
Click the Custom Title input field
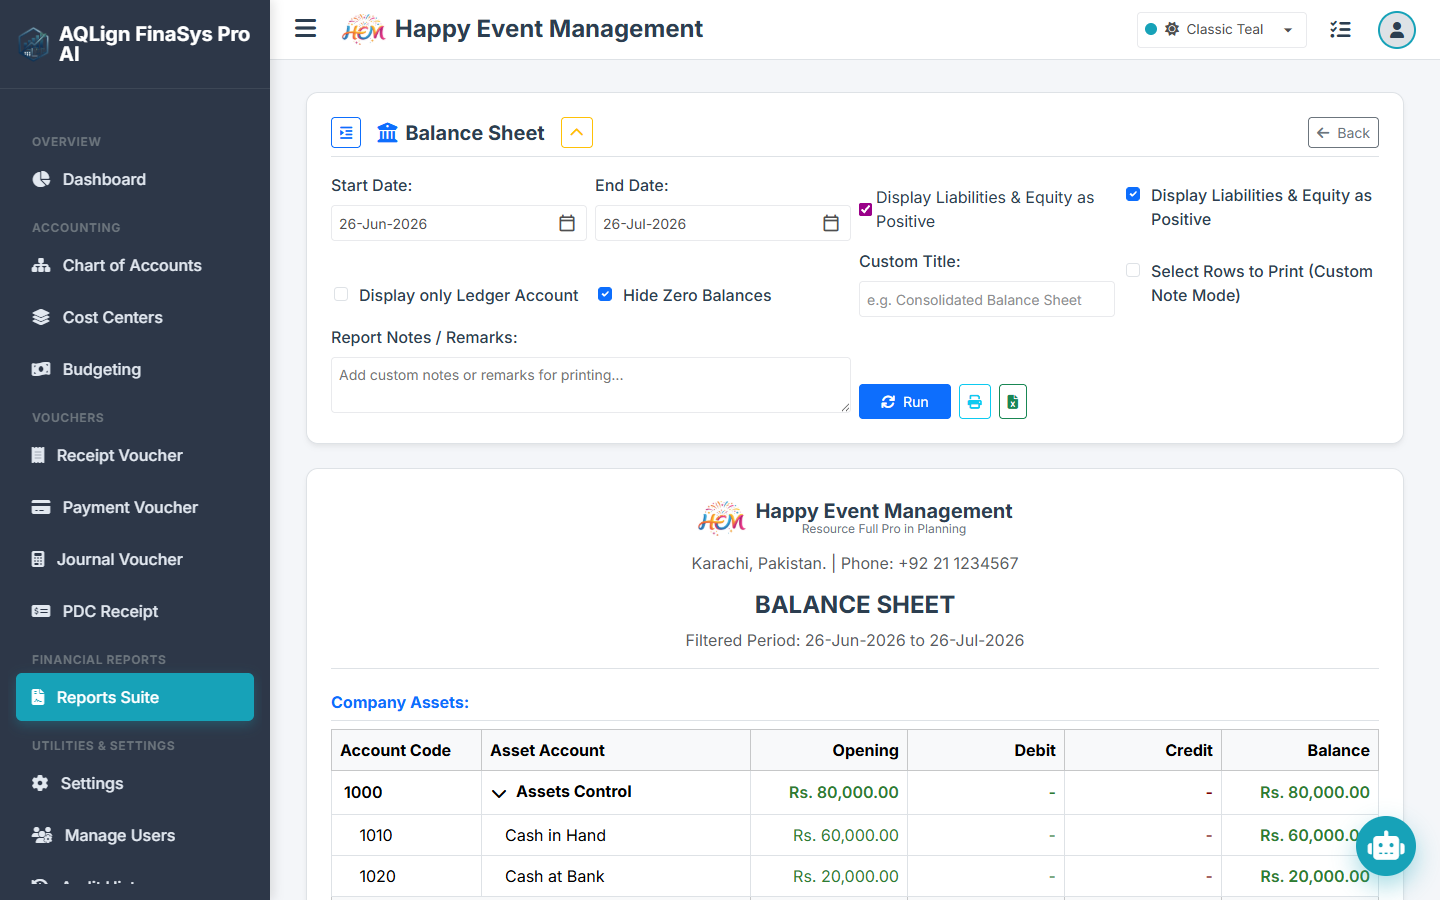point(987,299)
